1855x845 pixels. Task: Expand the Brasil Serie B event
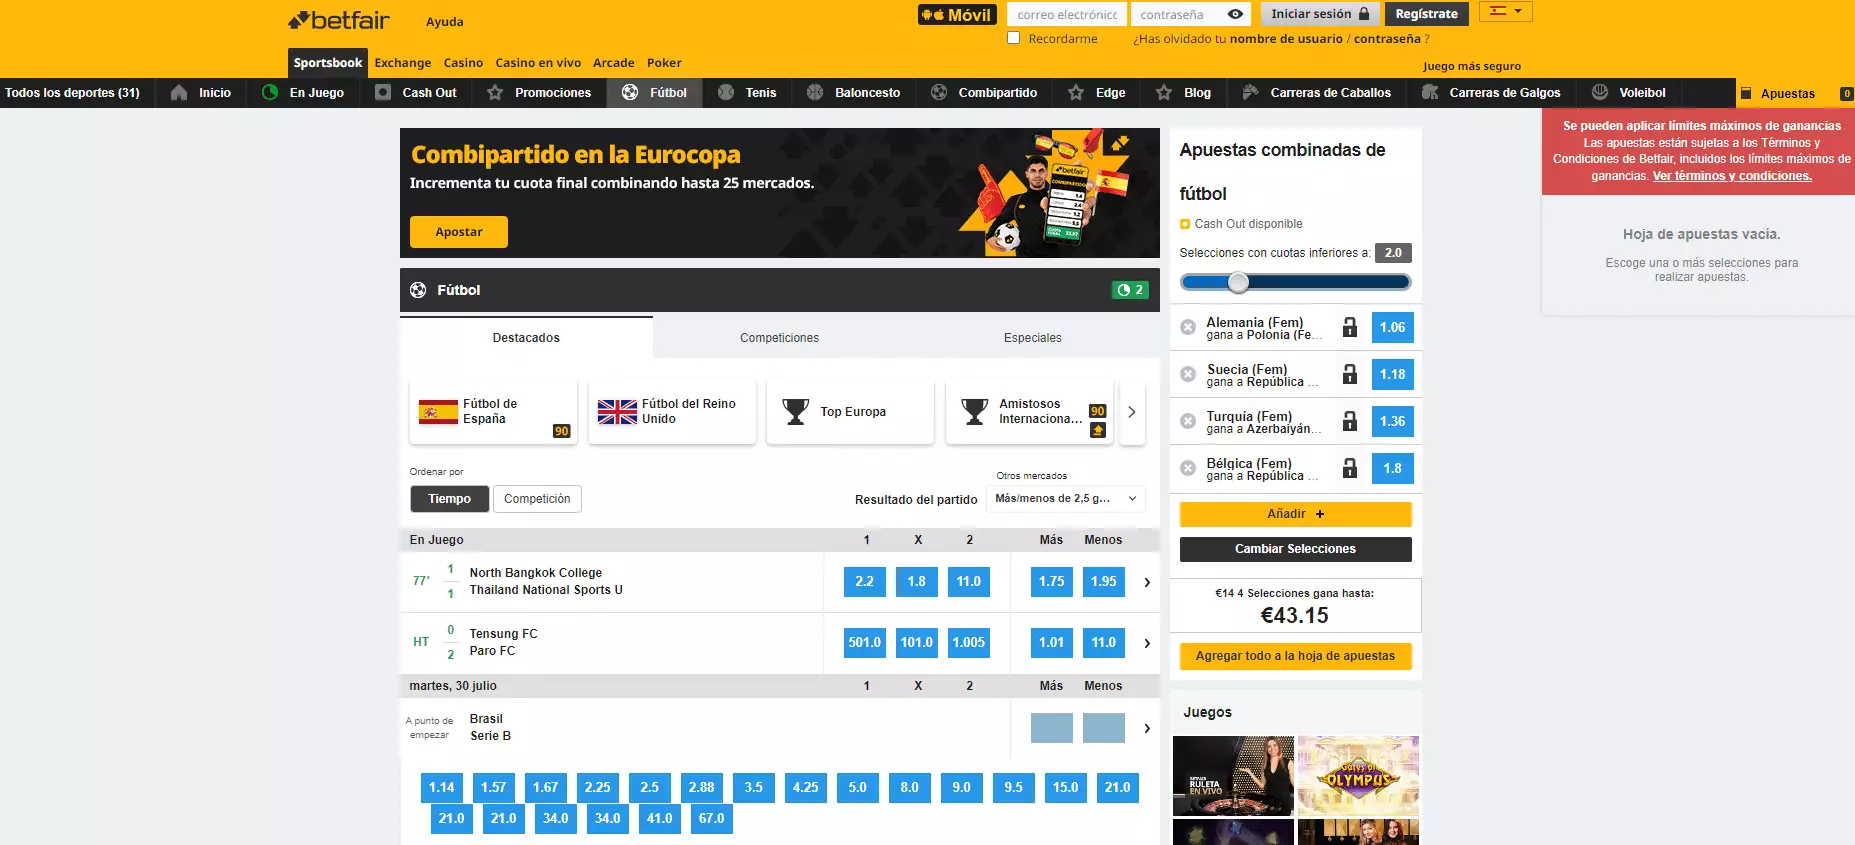[1147, 728]
